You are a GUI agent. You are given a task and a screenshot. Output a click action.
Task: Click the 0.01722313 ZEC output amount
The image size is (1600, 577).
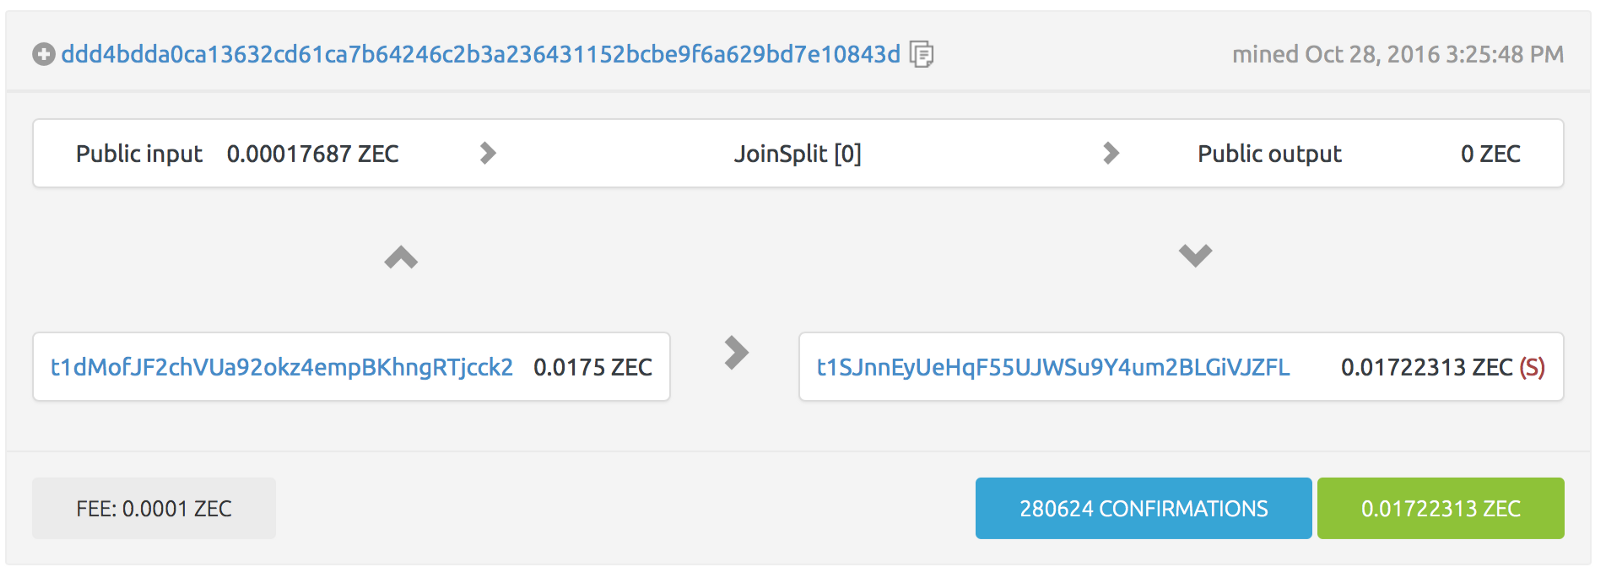[x=1426, y=367]
